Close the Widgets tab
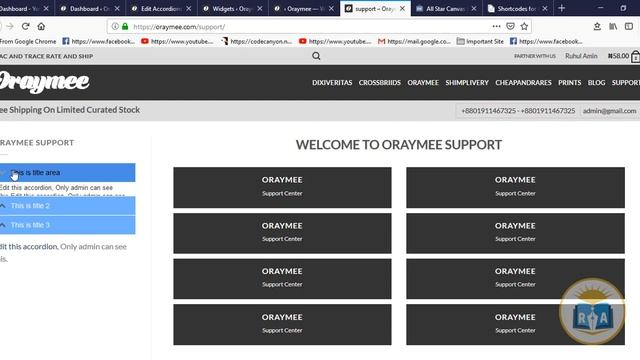Image resolution: width=640 pixels, height=360 pixels. (x=260, y=9)
